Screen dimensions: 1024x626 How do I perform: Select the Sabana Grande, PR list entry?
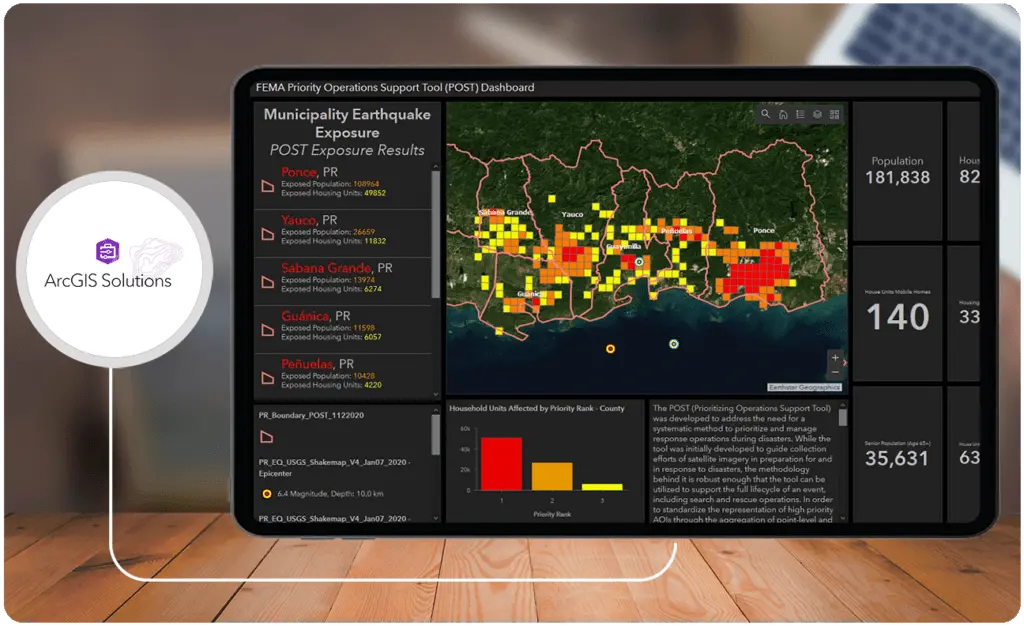pos(343,281)
